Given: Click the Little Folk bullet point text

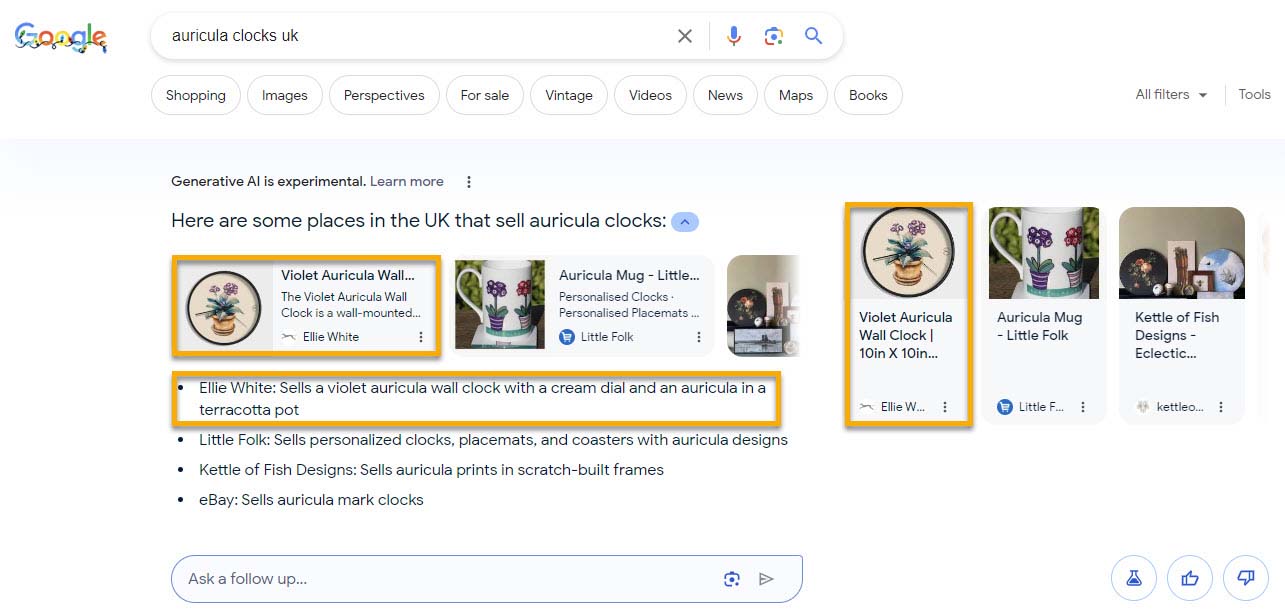Looking at the screenshot, I should click(x=493, y=440).
